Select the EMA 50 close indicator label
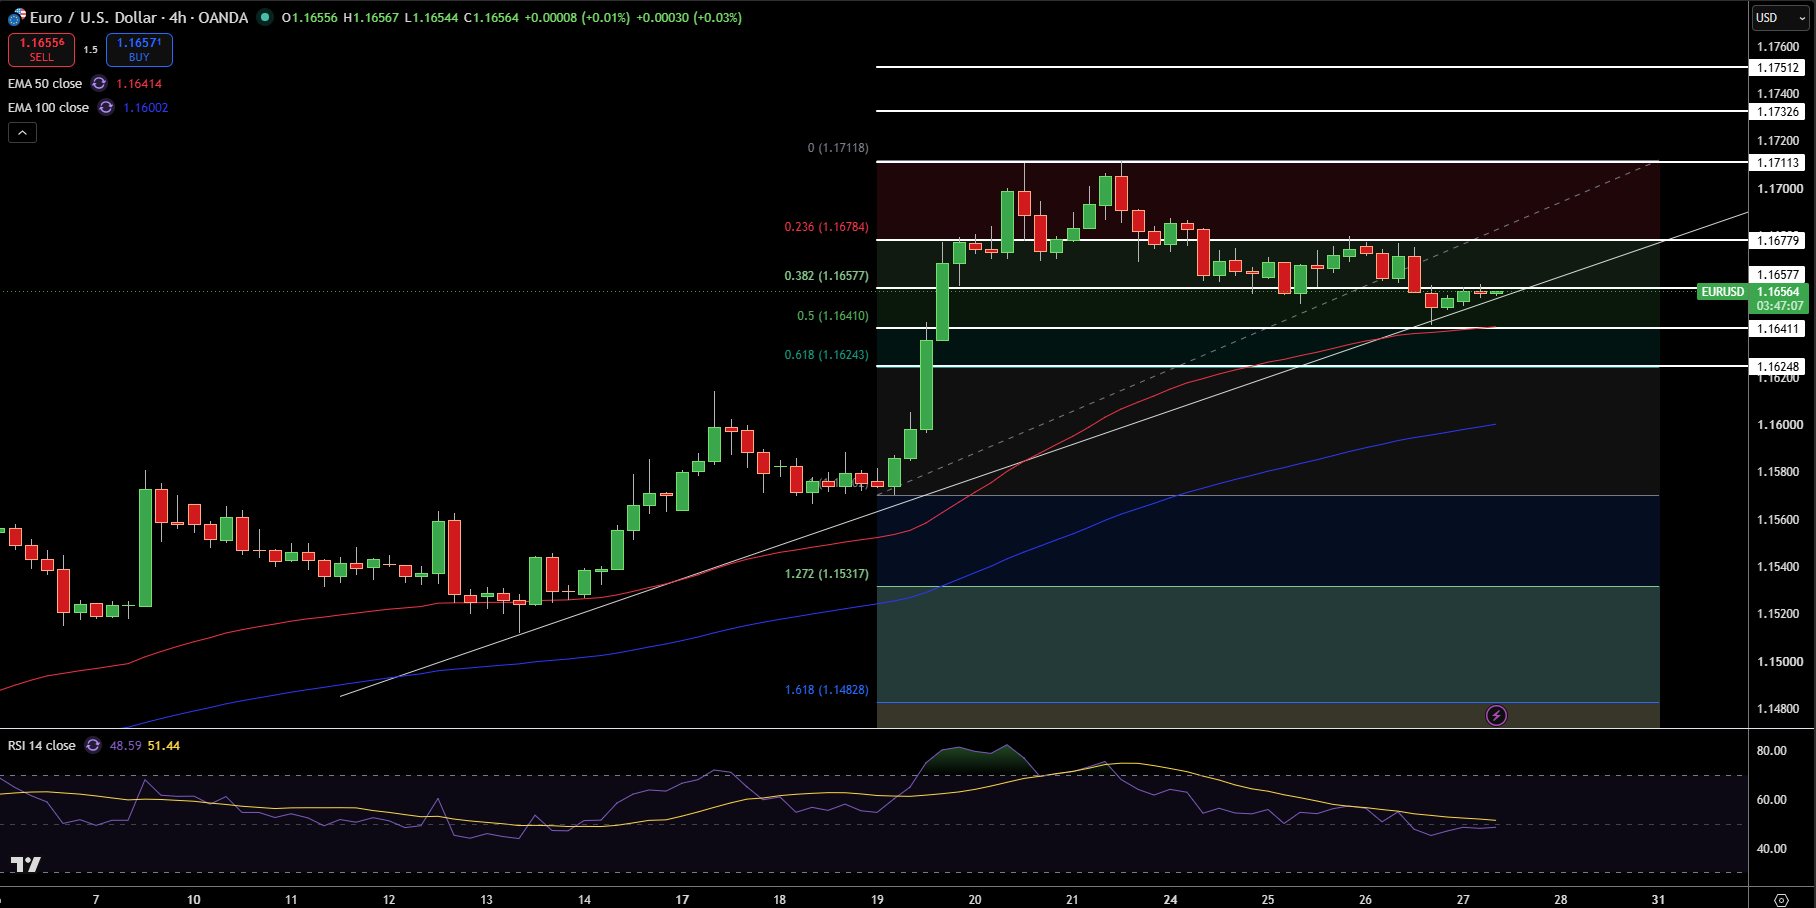This screenshot has height=908, width=1816. [45, 84]
